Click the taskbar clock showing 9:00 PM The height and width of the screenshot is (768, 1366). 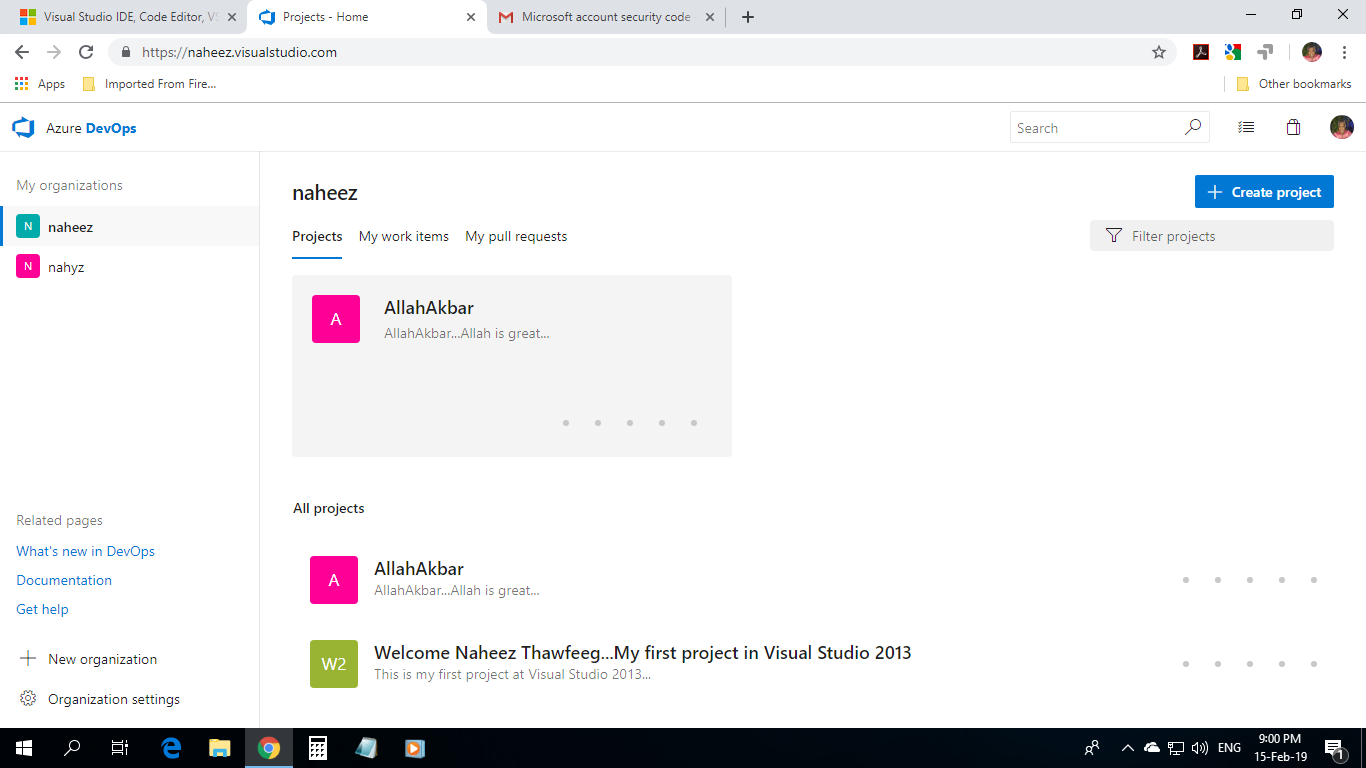[1280, 748]
